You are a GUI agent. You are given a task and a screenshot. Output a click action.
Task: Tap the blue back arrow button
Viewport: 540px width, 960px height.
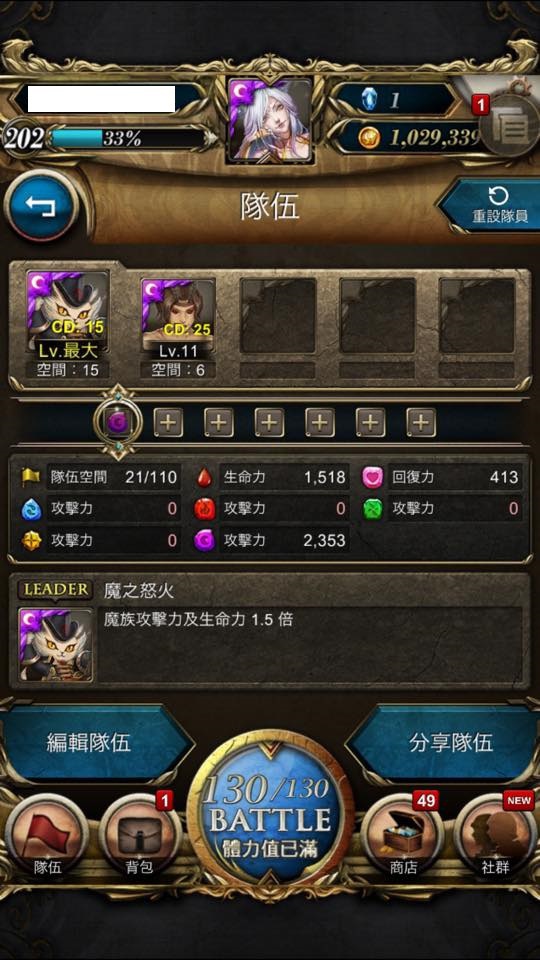point(41,206)
